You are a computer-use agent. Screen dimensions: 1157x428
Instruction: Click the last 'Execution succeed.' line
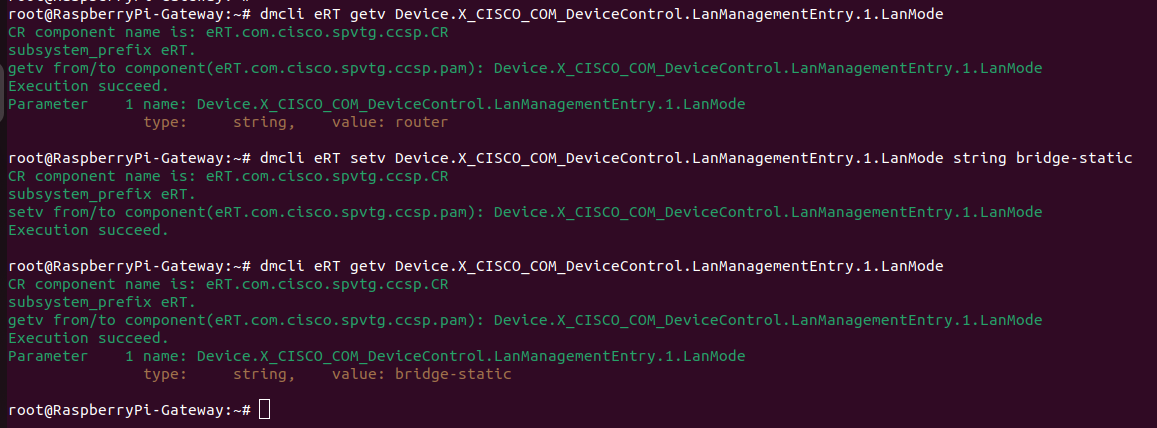pyautogui.click(x=88, y=338)
